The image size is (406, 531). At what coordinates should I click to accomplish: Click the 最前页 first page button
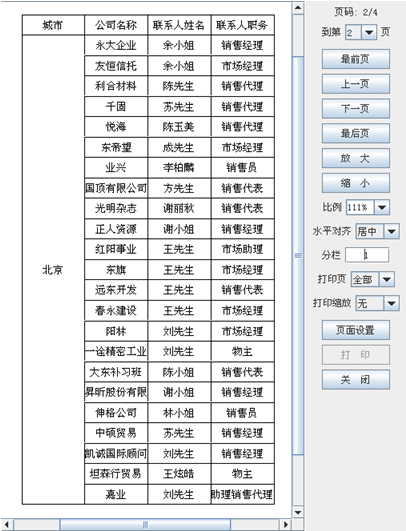356,59
